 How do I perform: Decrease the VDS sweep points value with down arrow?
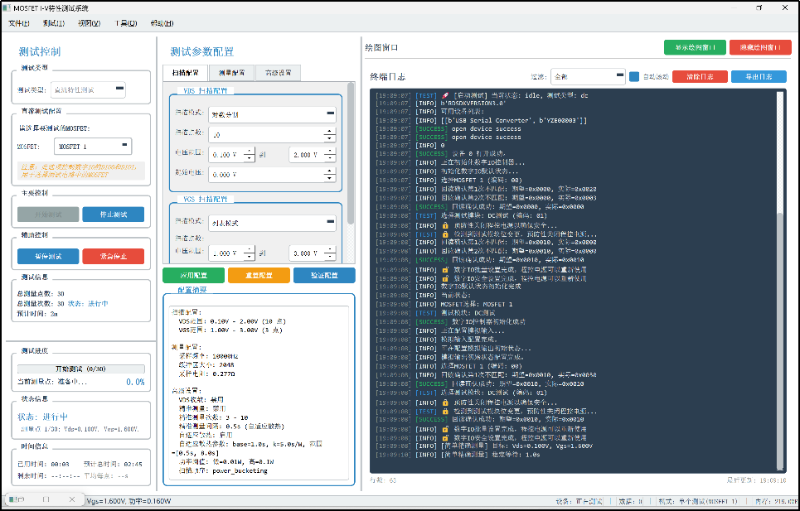tap(330, 139)
